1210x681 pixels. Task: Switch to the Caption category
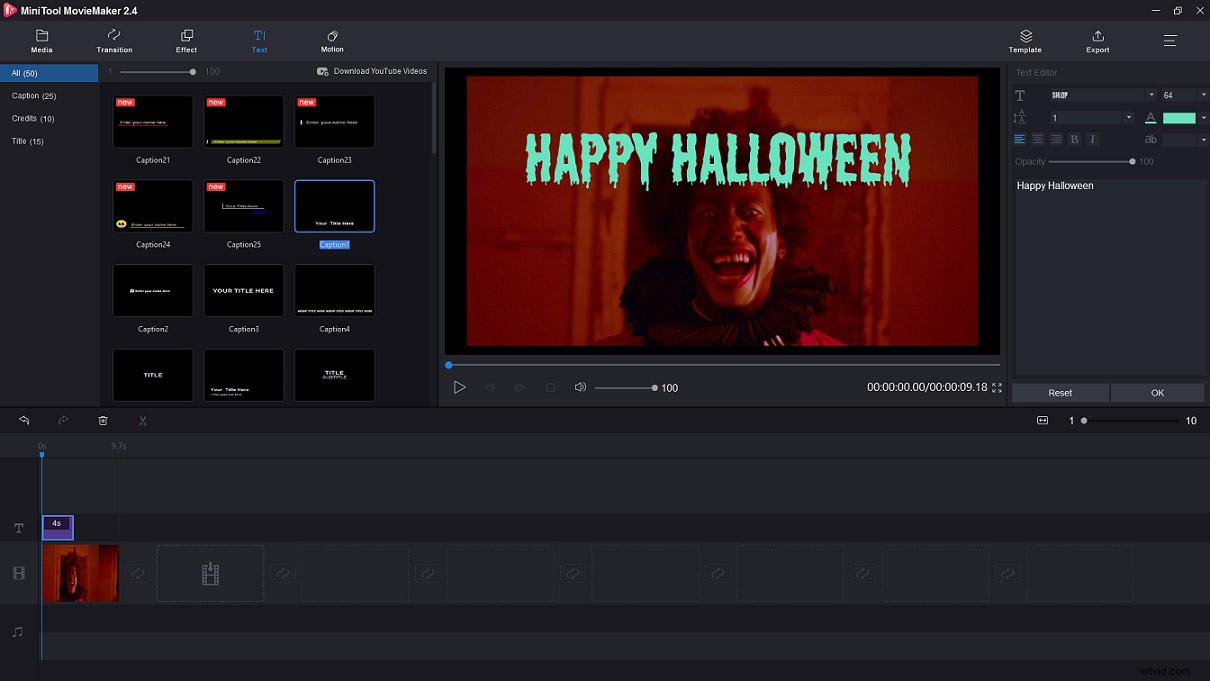tap(33, 95)
